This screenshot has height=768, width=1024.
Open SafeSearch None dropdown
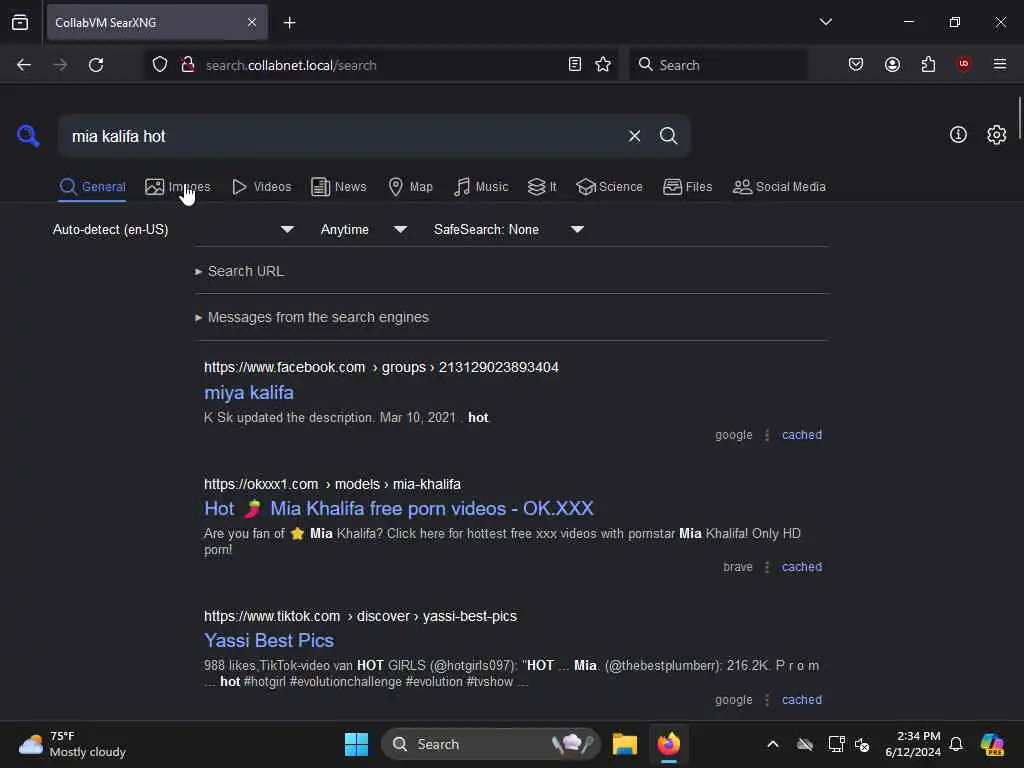pos(508,229)
